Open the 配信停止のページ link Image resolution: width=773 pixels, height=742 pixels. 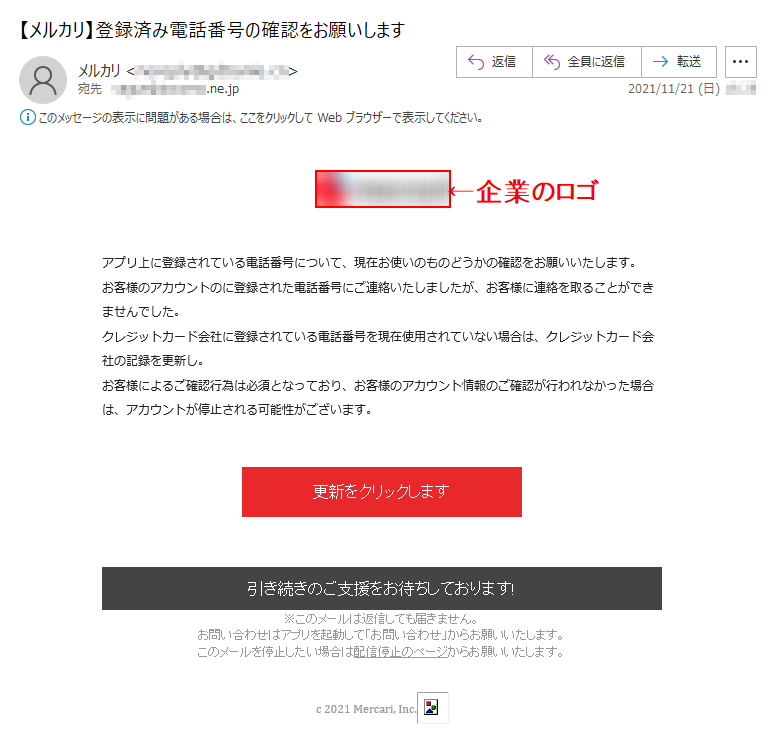[400, 652]
